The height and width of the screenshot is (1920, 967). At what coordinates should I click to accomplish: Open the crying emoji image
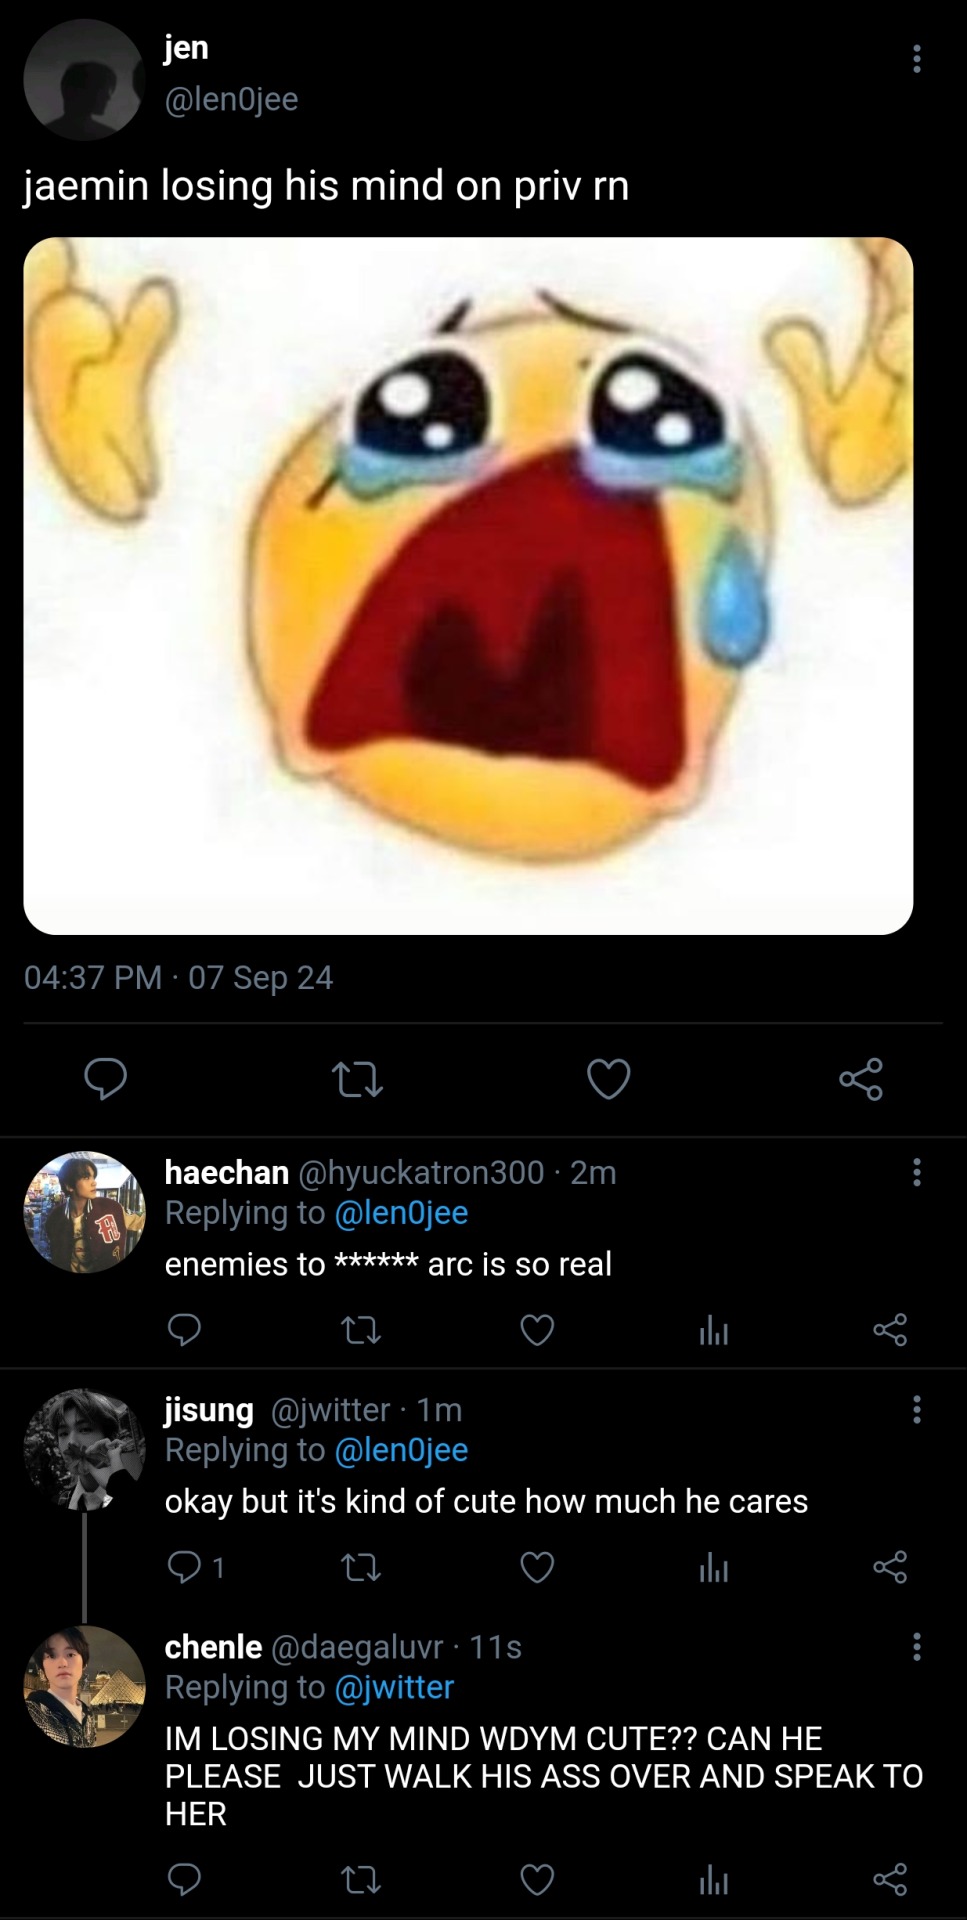tap(468, 586)
